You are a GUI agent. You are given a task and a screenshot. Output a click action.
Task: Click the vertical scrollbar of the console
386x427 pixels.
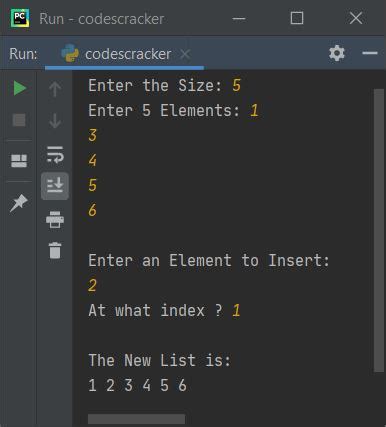coord(379,230)
